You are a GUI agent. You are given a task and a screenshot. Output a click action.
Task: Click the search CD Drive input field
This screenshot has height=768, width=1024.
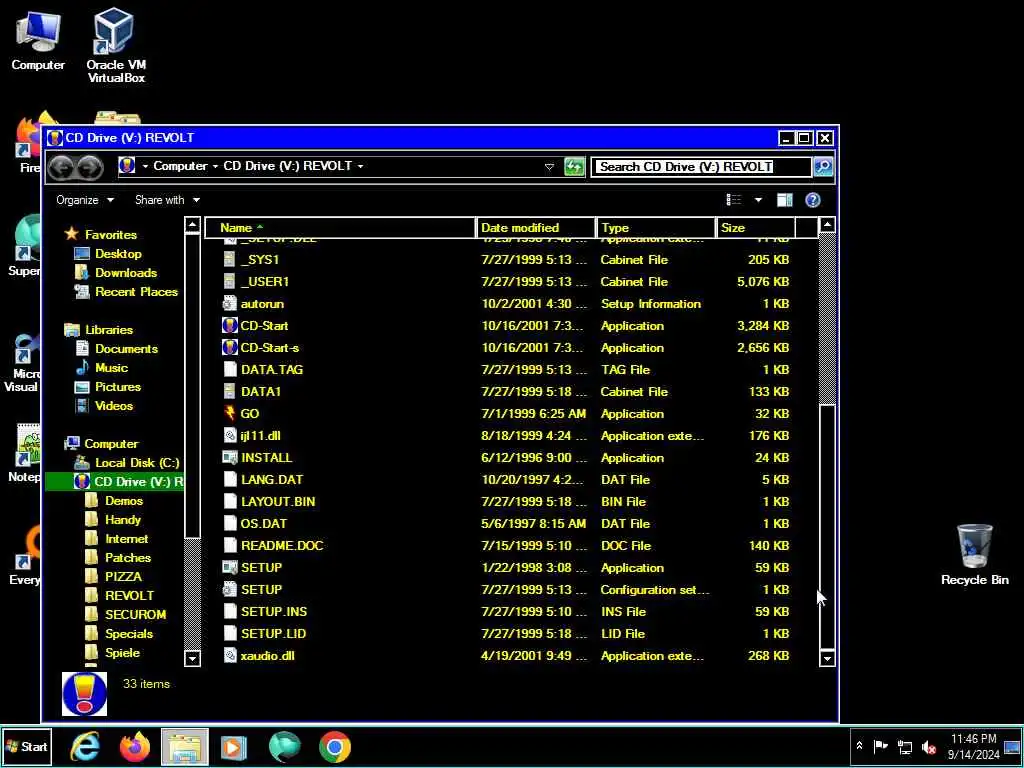click(x=701, y=167)
